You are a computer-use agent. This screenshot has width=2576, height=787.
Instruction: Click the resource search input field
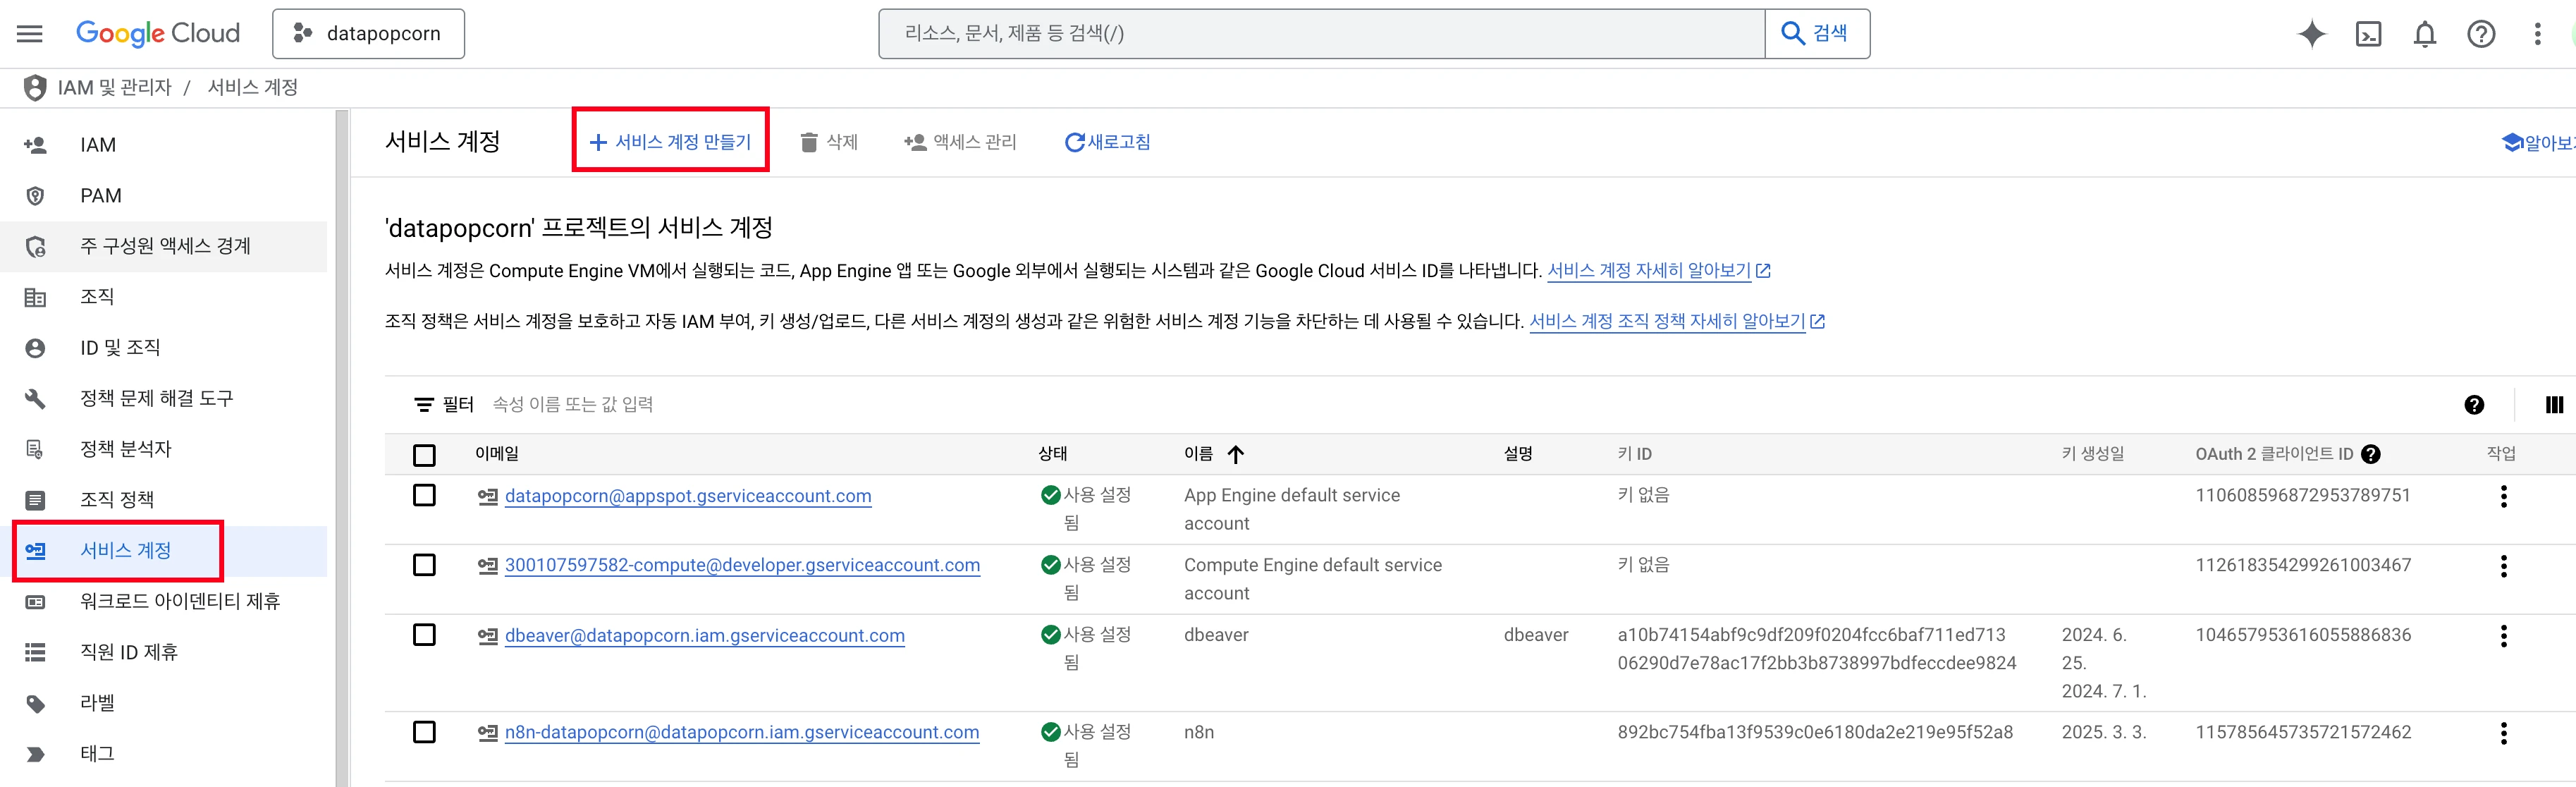tap(1321, 34)
